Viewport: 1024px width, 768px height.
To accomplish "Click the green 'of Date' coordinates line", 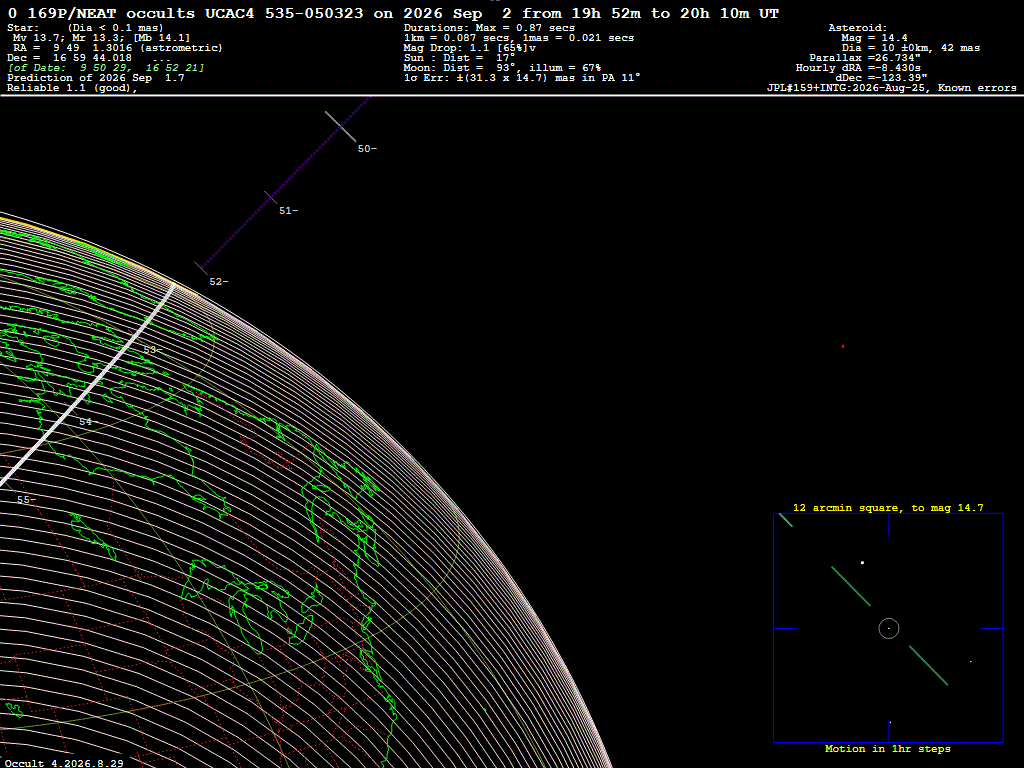I will pyautogui.click(x=106, y=67).
